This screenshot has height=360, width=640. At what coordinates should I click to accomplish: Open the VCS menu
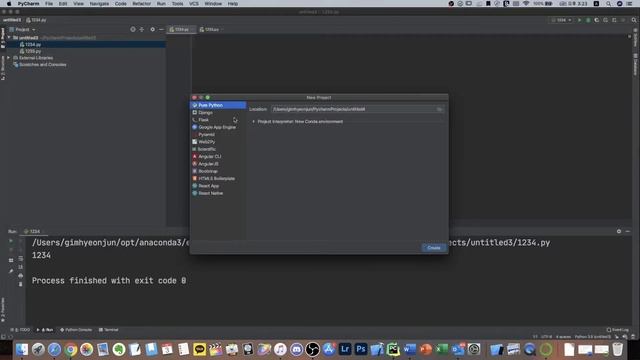click(194, 4)
